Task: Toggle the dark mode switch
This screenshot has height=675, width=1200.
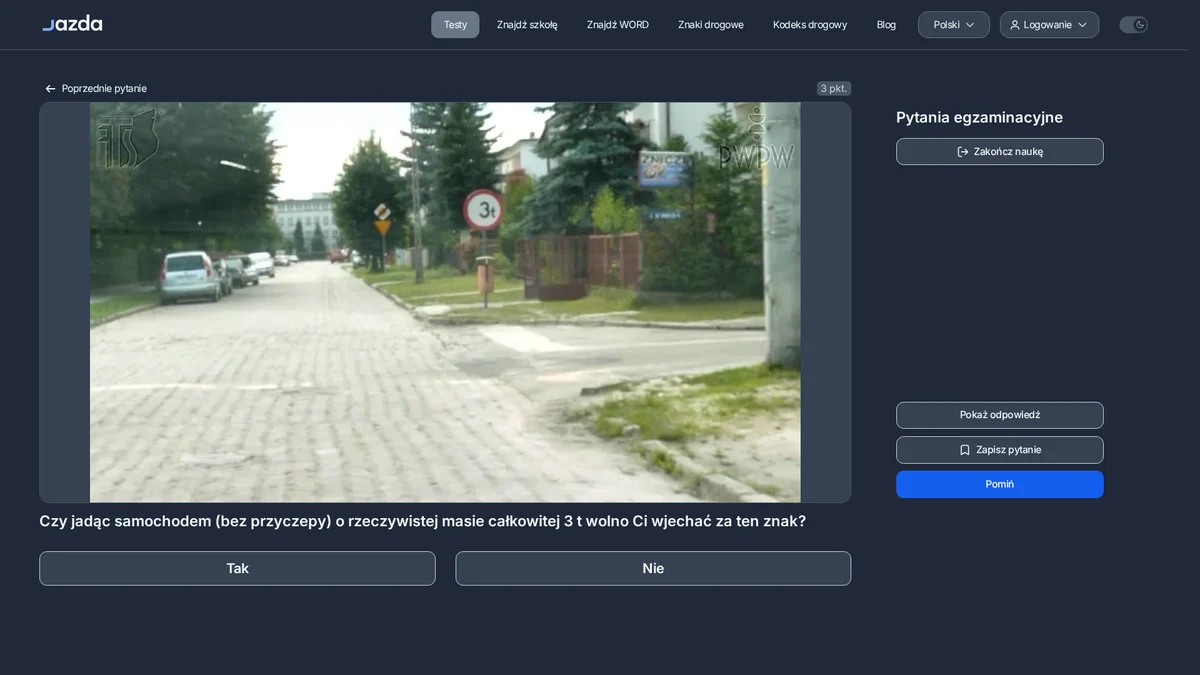Action: coord(1133,25)
